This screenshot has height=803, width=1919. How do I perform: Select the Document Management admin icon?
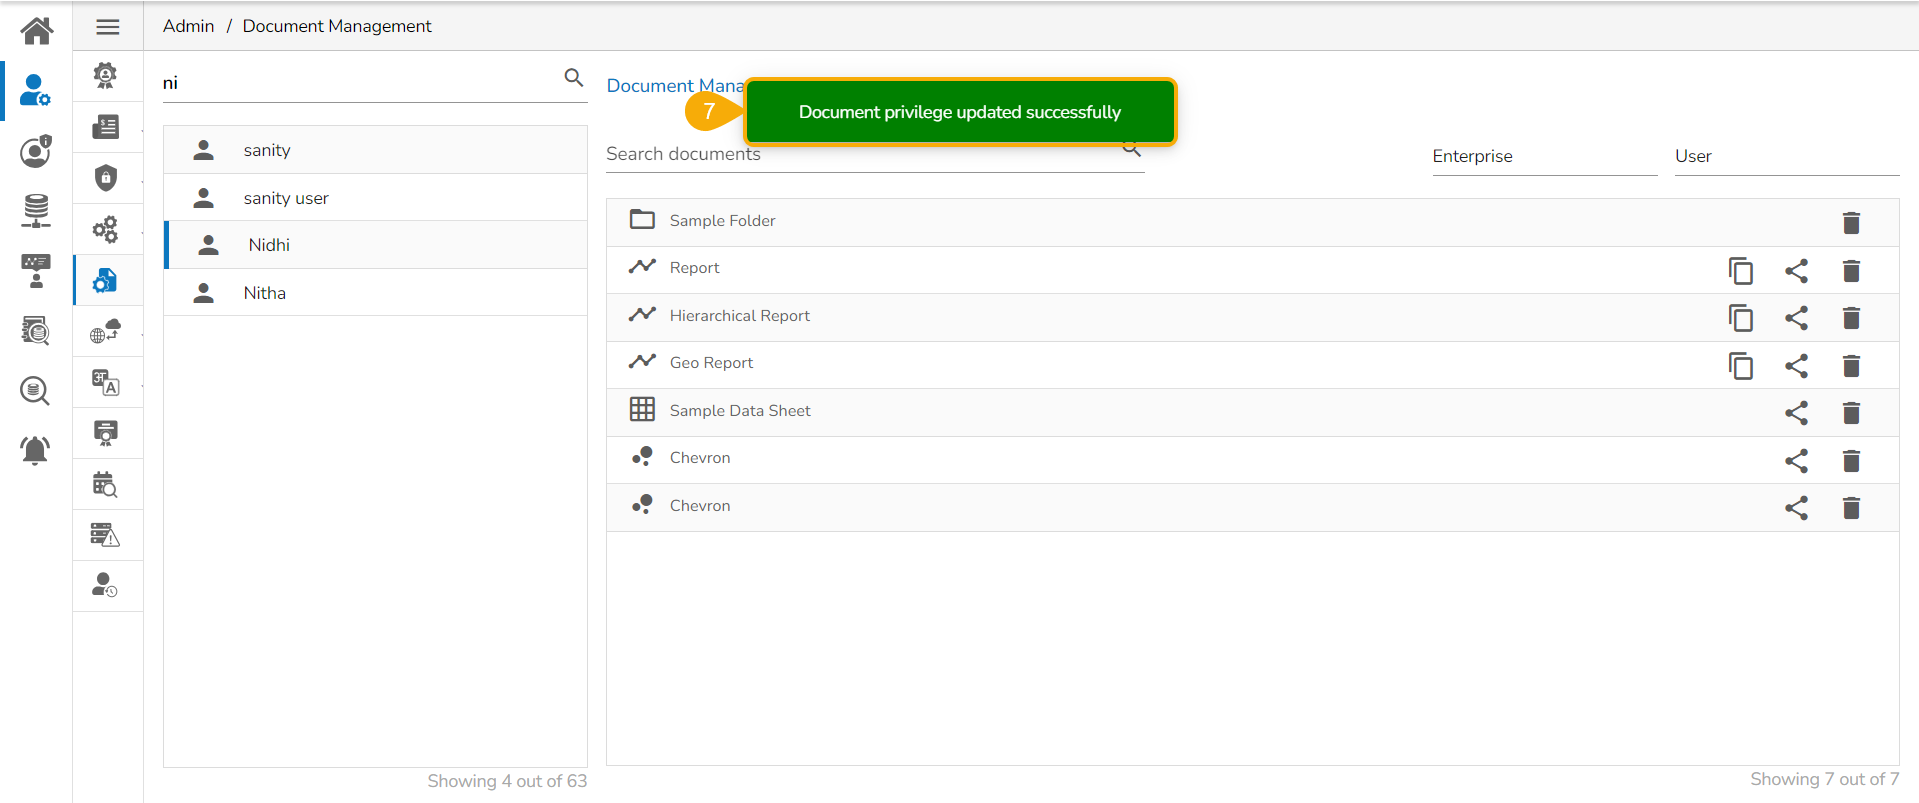[105, 280]
